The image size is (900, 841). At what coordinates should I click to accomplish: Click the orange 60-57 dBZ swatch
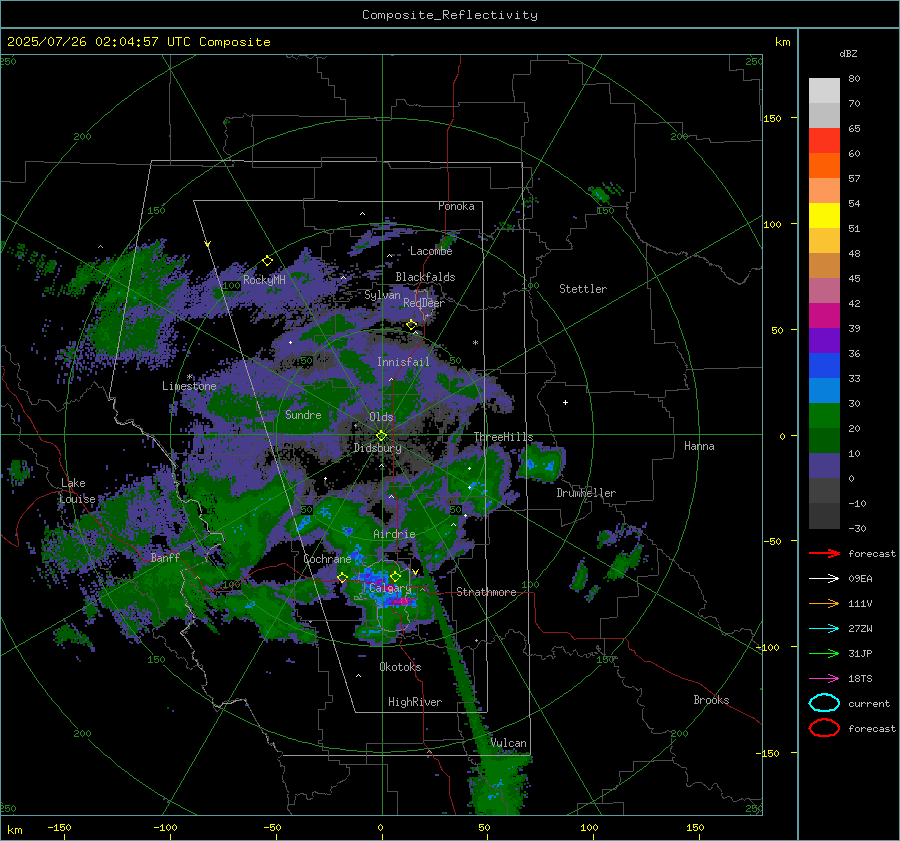pos(824,166)
